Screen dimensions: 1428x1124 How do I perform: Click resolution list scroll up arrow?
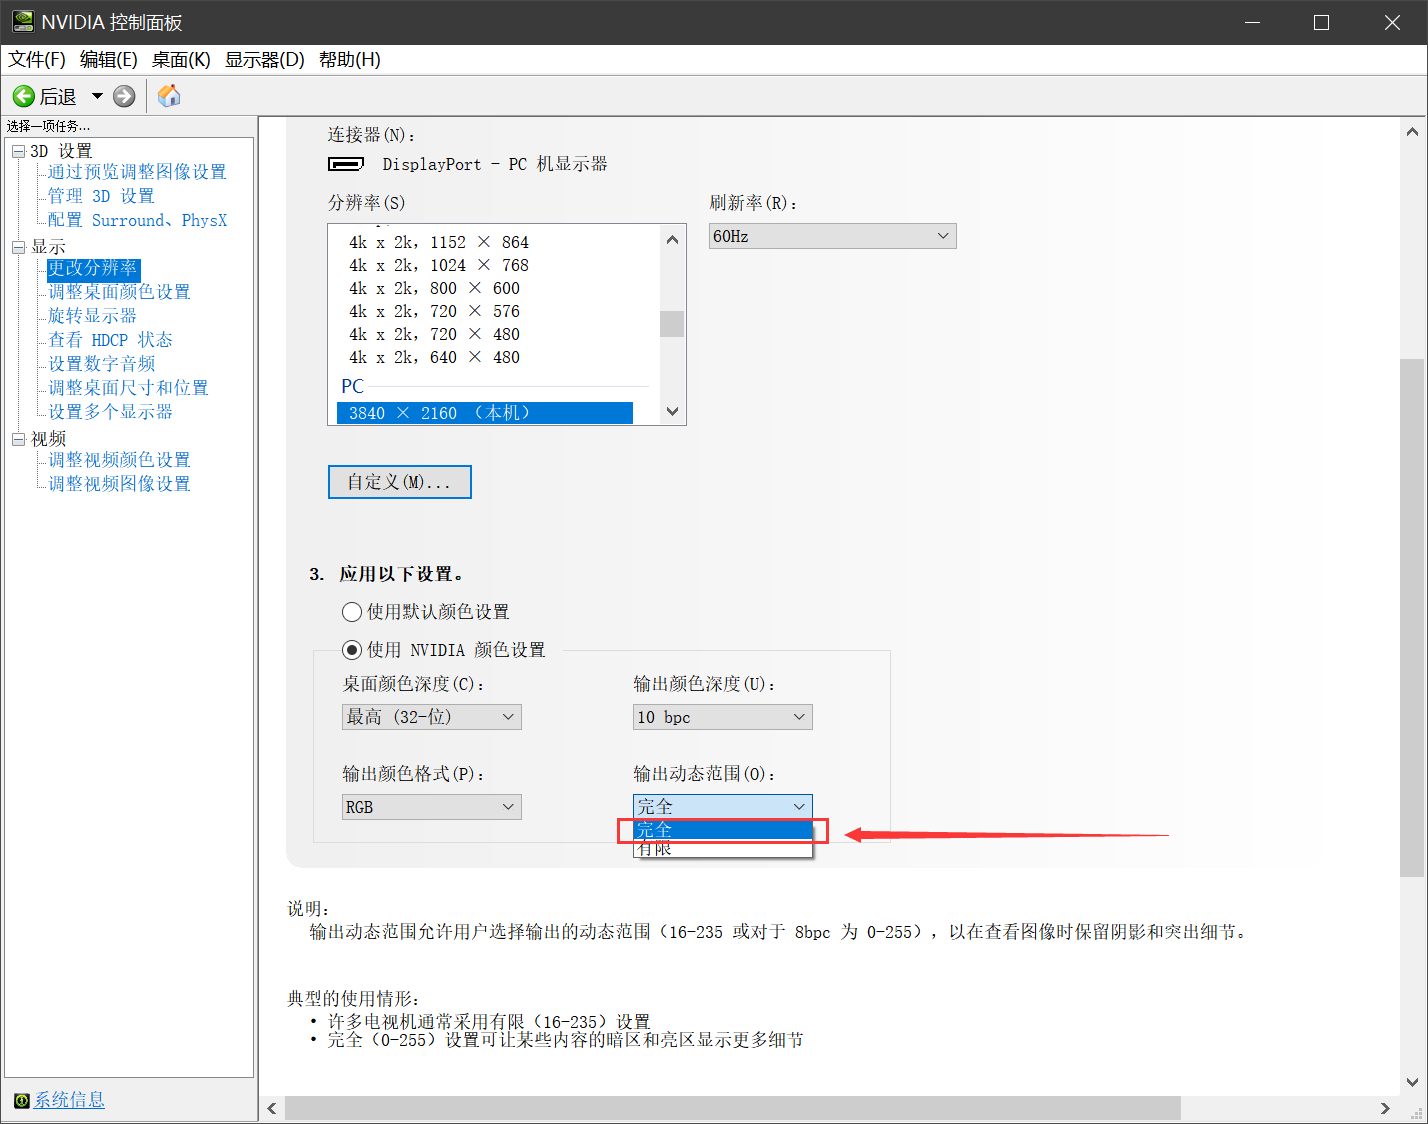tap(672, 239)
